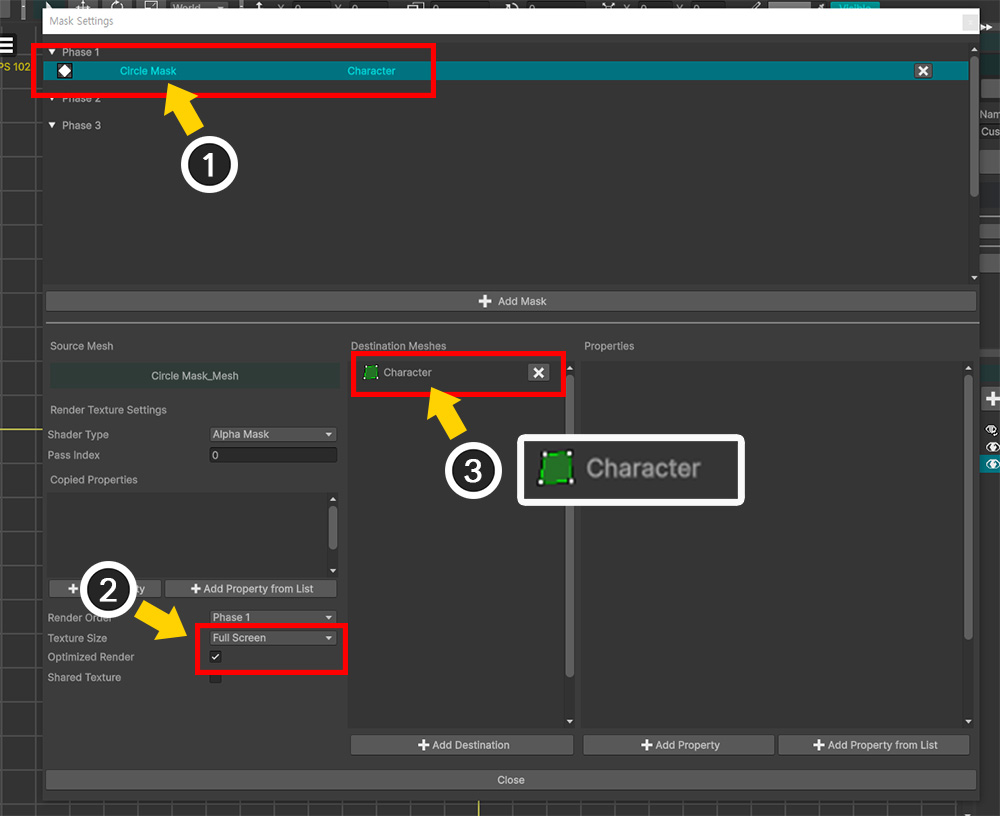Click the Add Destination button

(x=462, y=745)
